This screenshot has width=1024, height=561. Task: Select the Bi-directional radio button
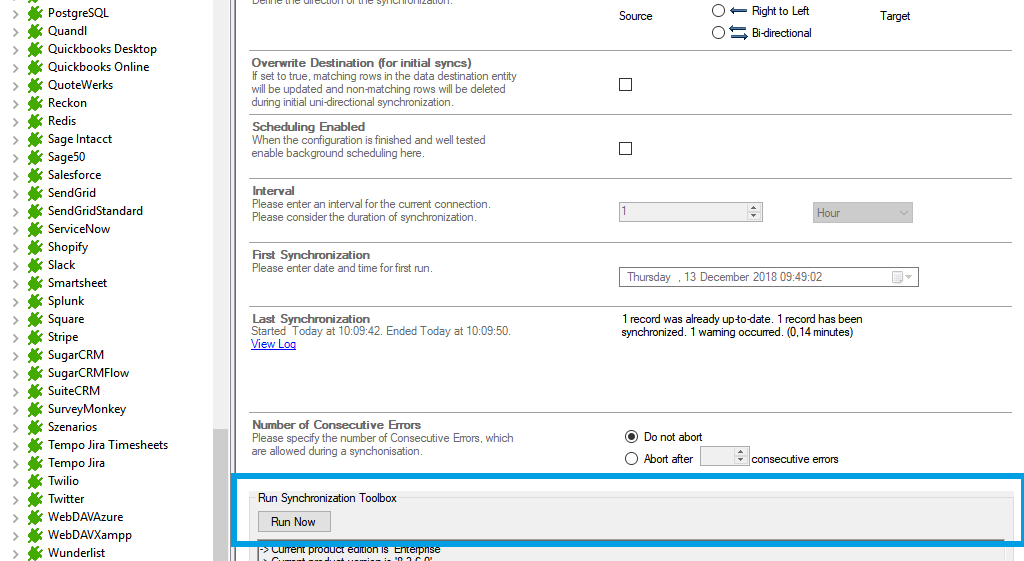point(718,33)
